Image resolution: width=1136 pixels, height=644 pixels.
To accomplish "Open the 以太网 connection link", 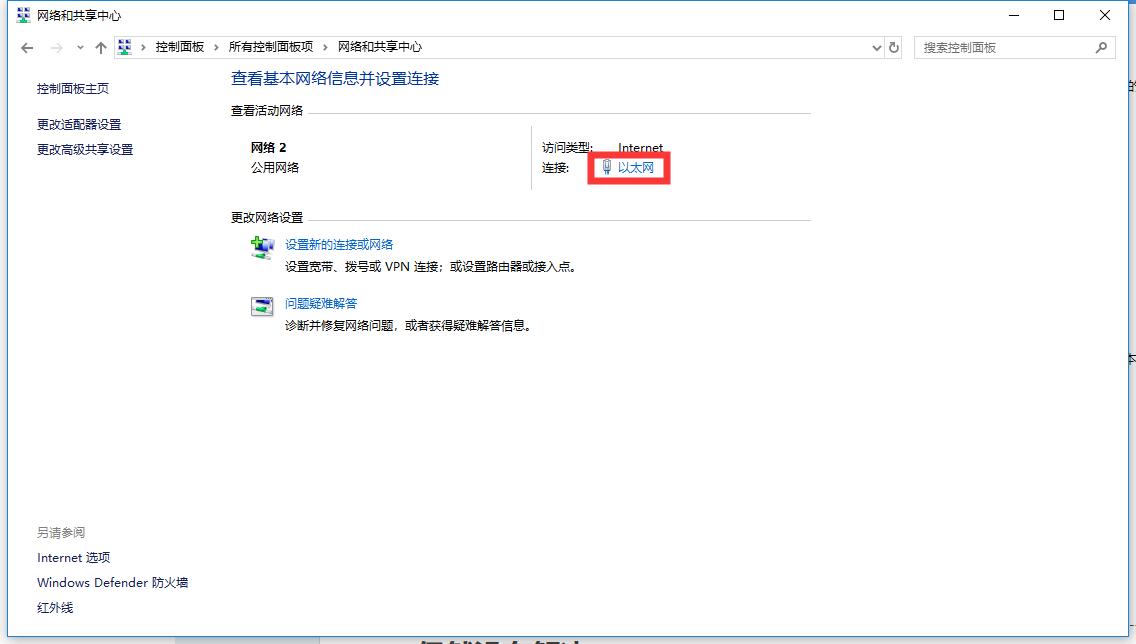I will point(635,168).
